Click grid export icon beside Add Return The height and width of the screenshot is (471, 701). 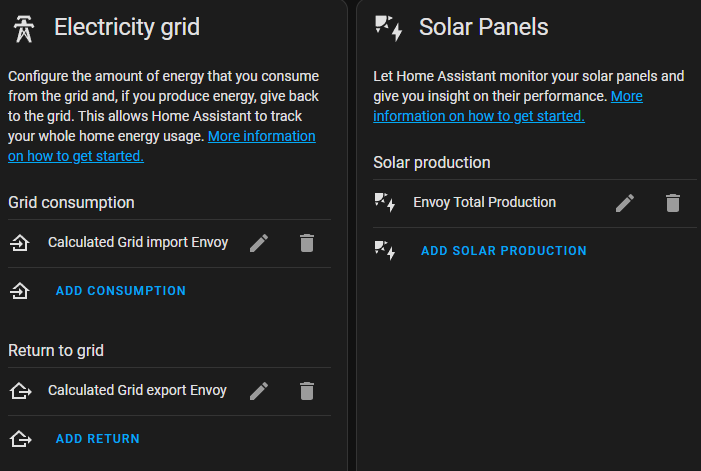pyautogui.click(x=21, y=439)
